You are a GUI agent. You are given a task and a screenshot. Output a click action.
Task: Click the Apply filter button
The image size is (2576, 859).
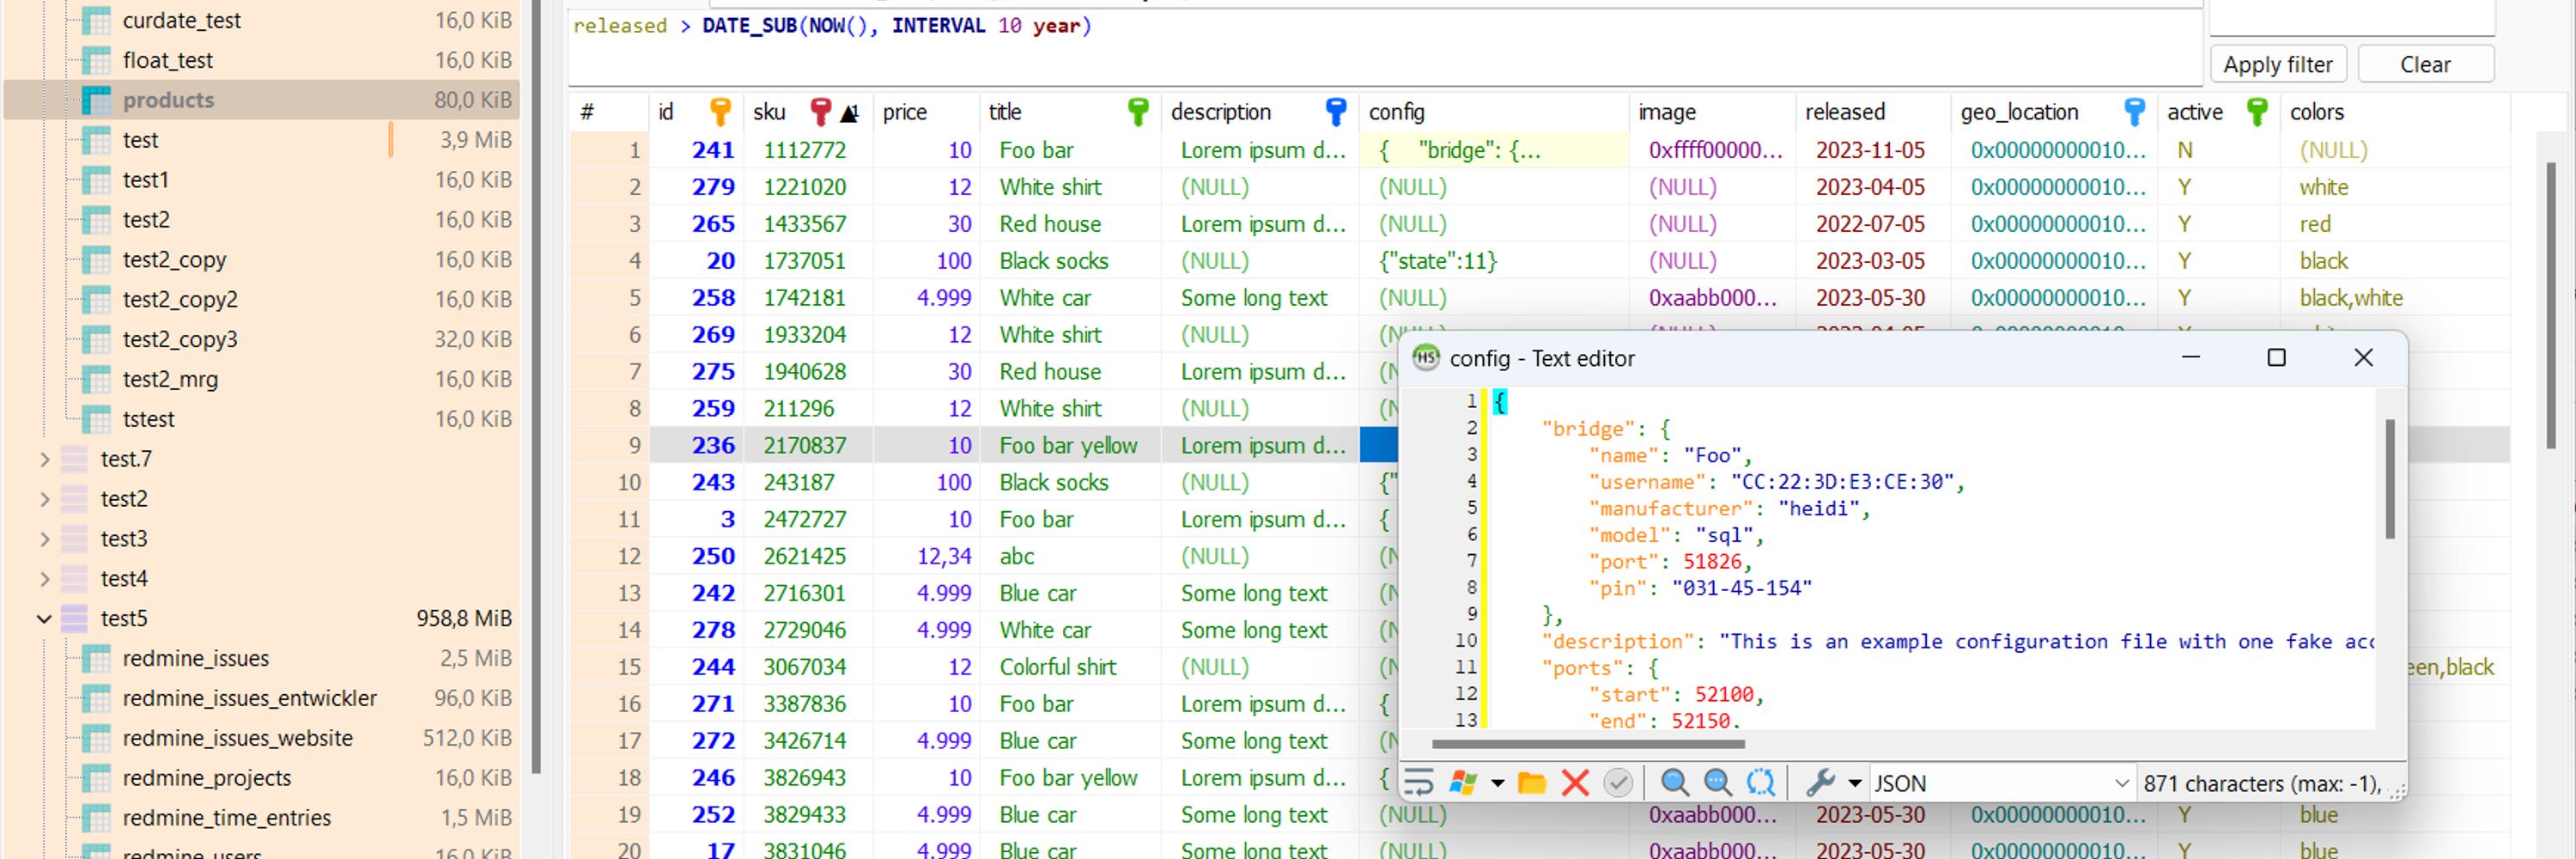(x=2278, y=64)
